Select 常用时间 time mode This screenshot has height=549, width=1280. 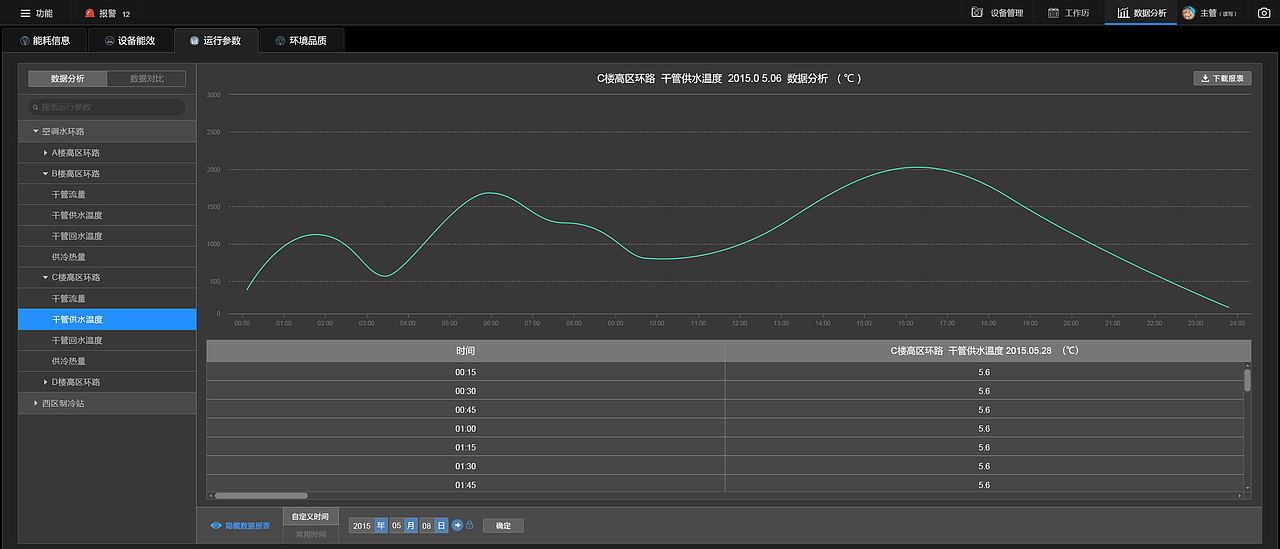pos(310,534)
